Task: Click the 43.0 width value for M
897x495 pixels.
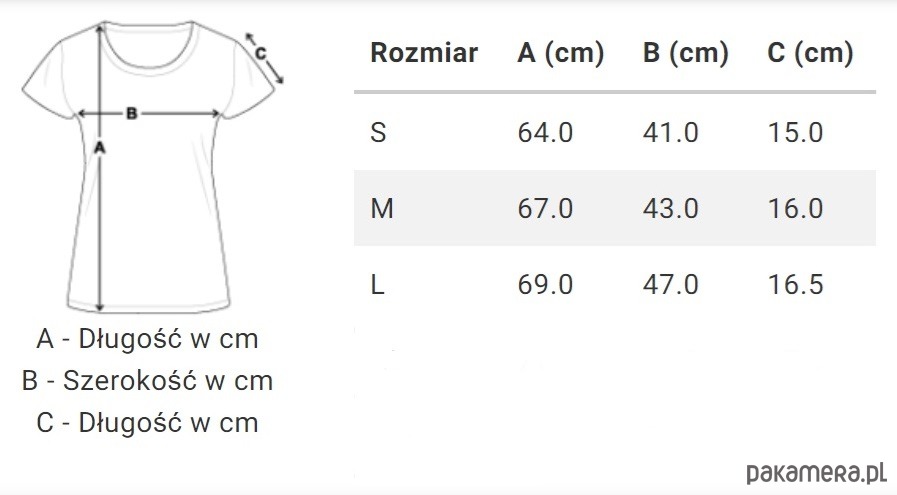Action: click(x=670, y=208)
